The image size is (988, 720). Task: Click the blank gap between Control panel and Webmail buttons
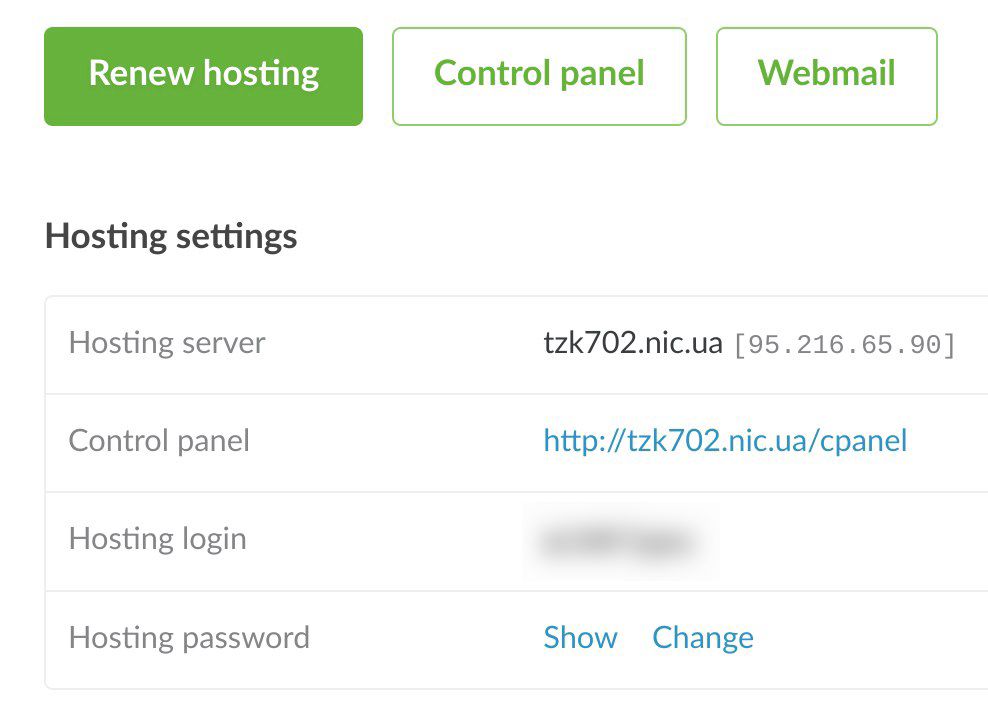click(x=701, y=76)
